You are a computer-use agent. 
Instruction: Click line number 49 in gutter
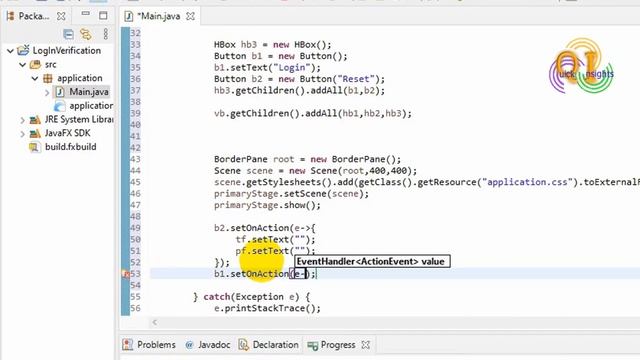pos(135,228)
